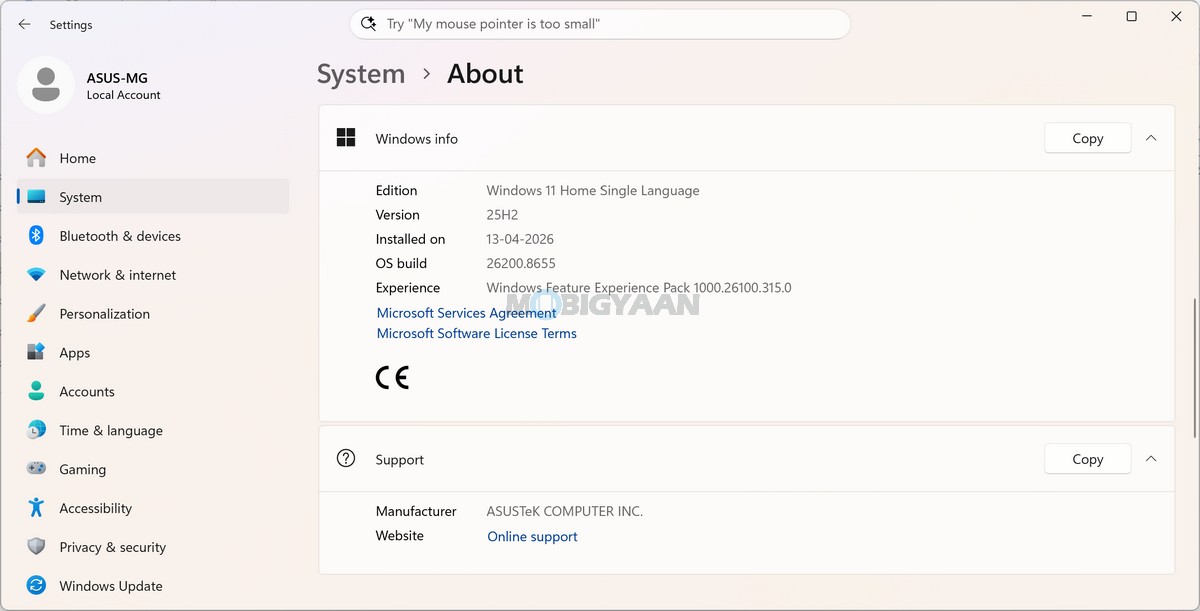1200x611 pixels.
Task: Open the Online support link
Action: pyautogui.click(x=532, y=536)
